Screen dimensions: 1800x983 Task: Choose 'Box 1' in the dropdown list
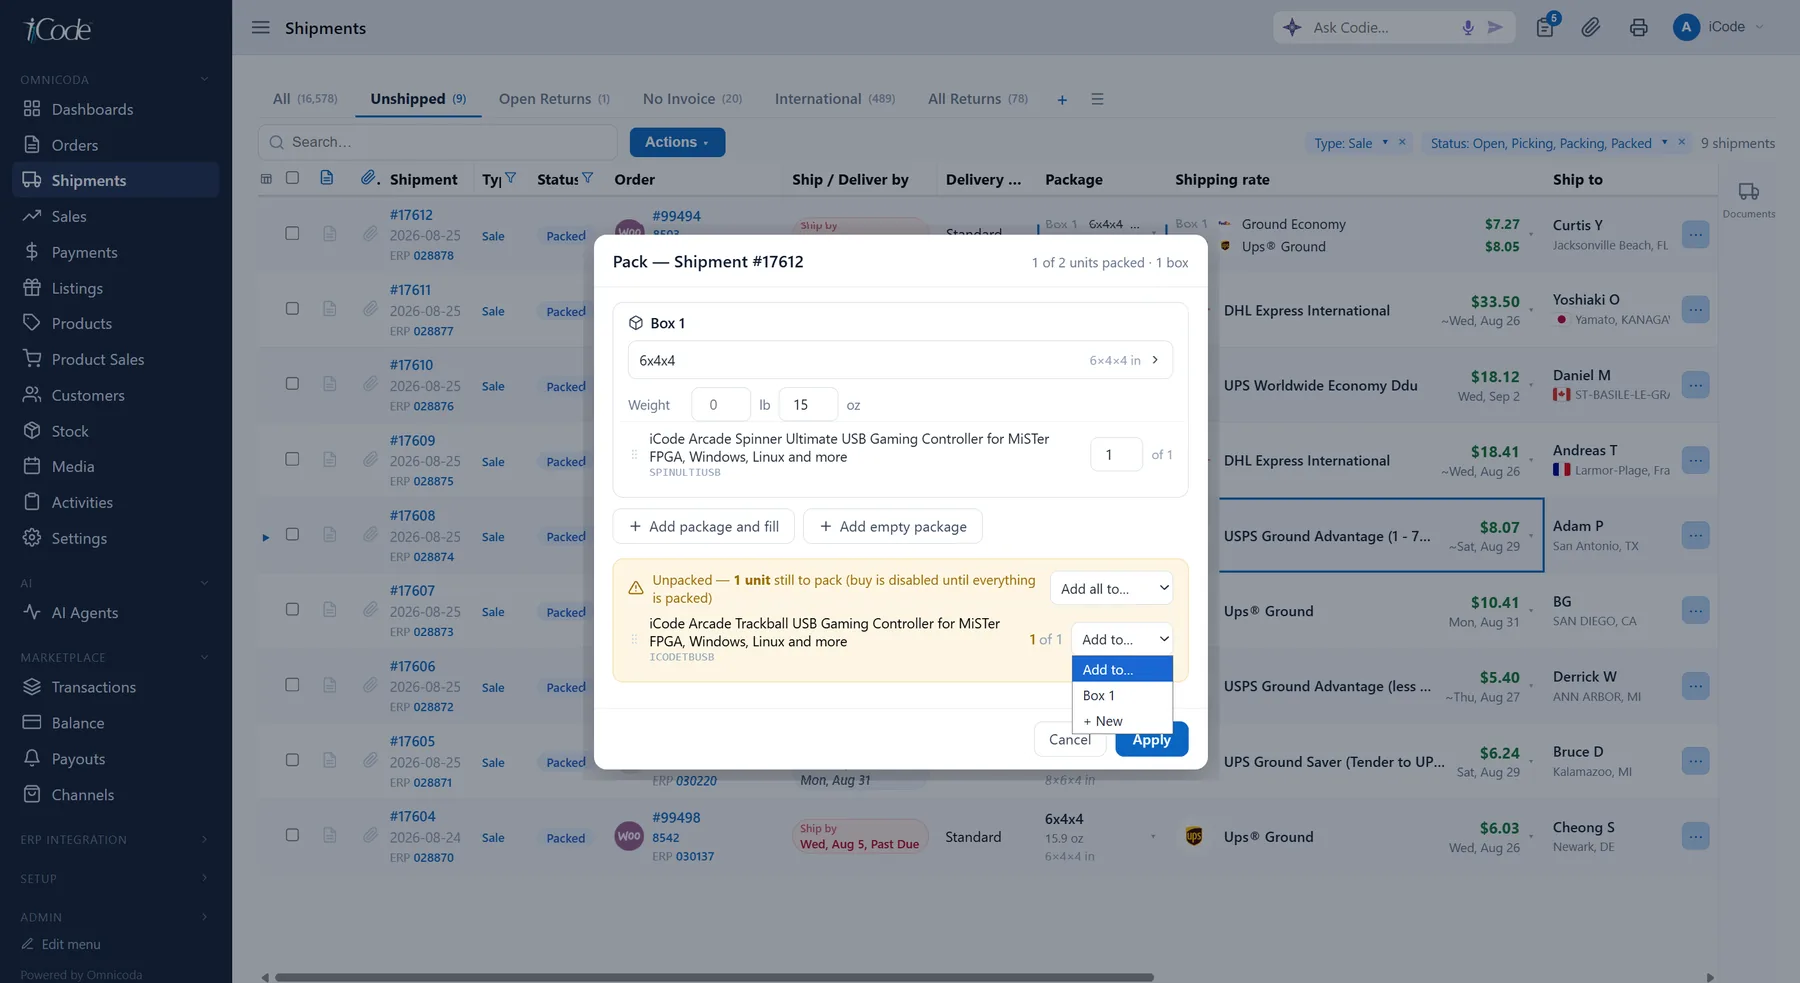(x=1122, y=695)
